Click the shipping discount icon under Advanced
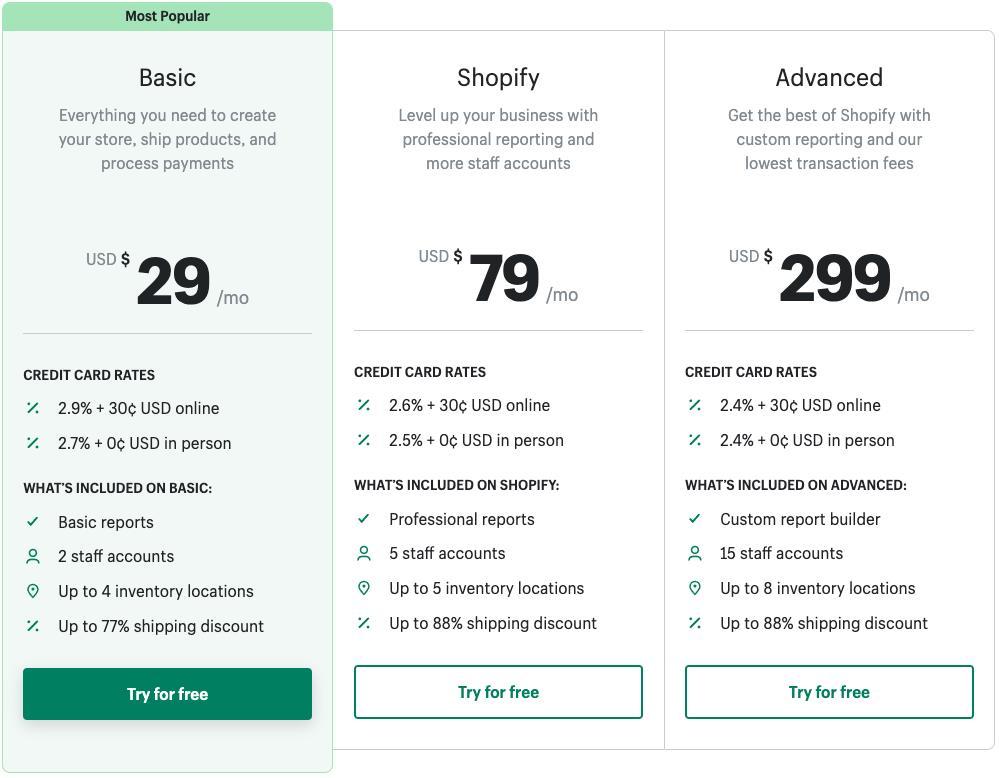Image resolution: width=999 pixels, height=778 pixels. [x=693, y=622]
